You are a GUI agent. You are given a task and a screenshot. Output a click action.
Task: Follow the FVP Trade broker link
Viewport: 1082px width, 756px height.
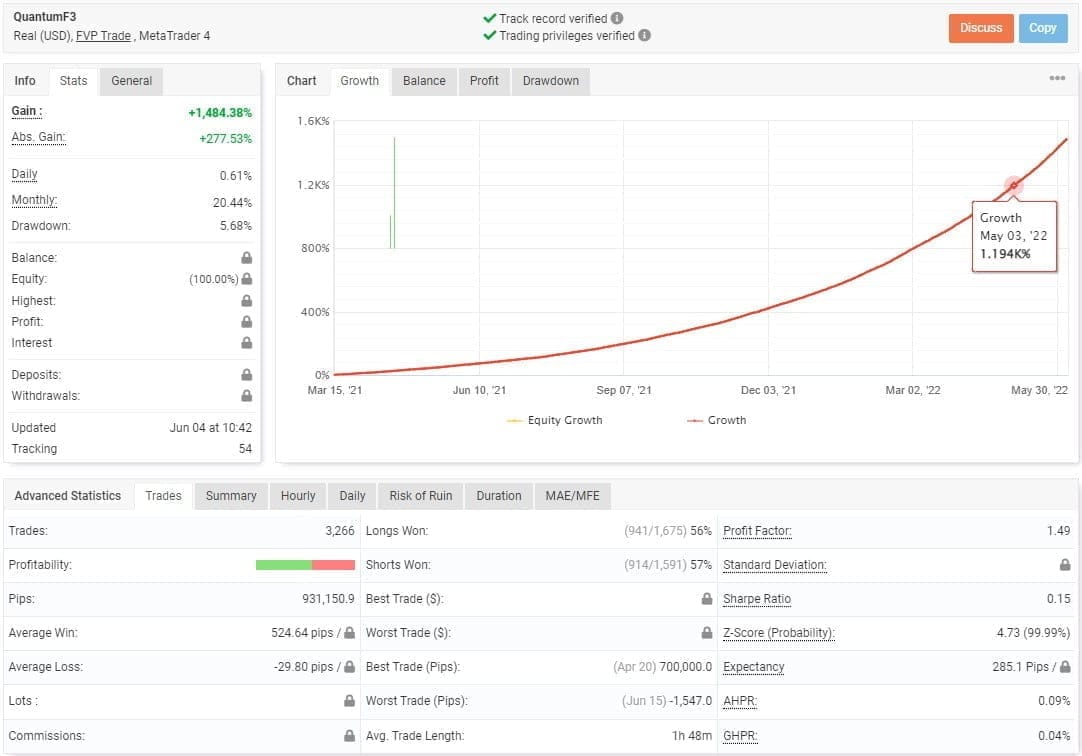tap(103, 36)
